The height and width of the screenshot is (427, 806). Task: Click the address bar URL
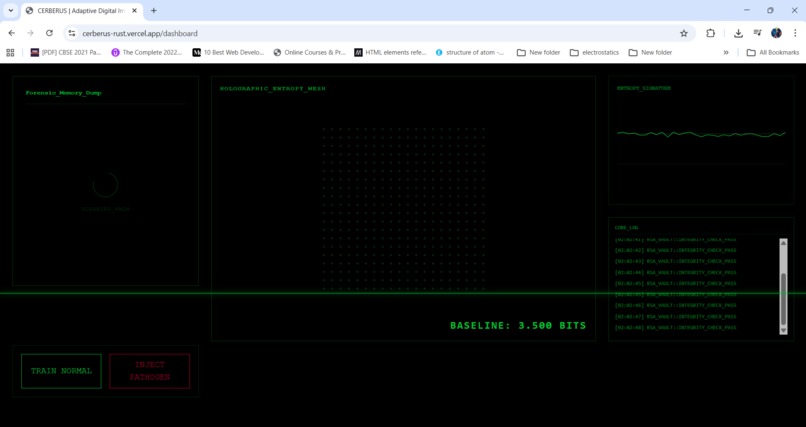pos(140,33)
